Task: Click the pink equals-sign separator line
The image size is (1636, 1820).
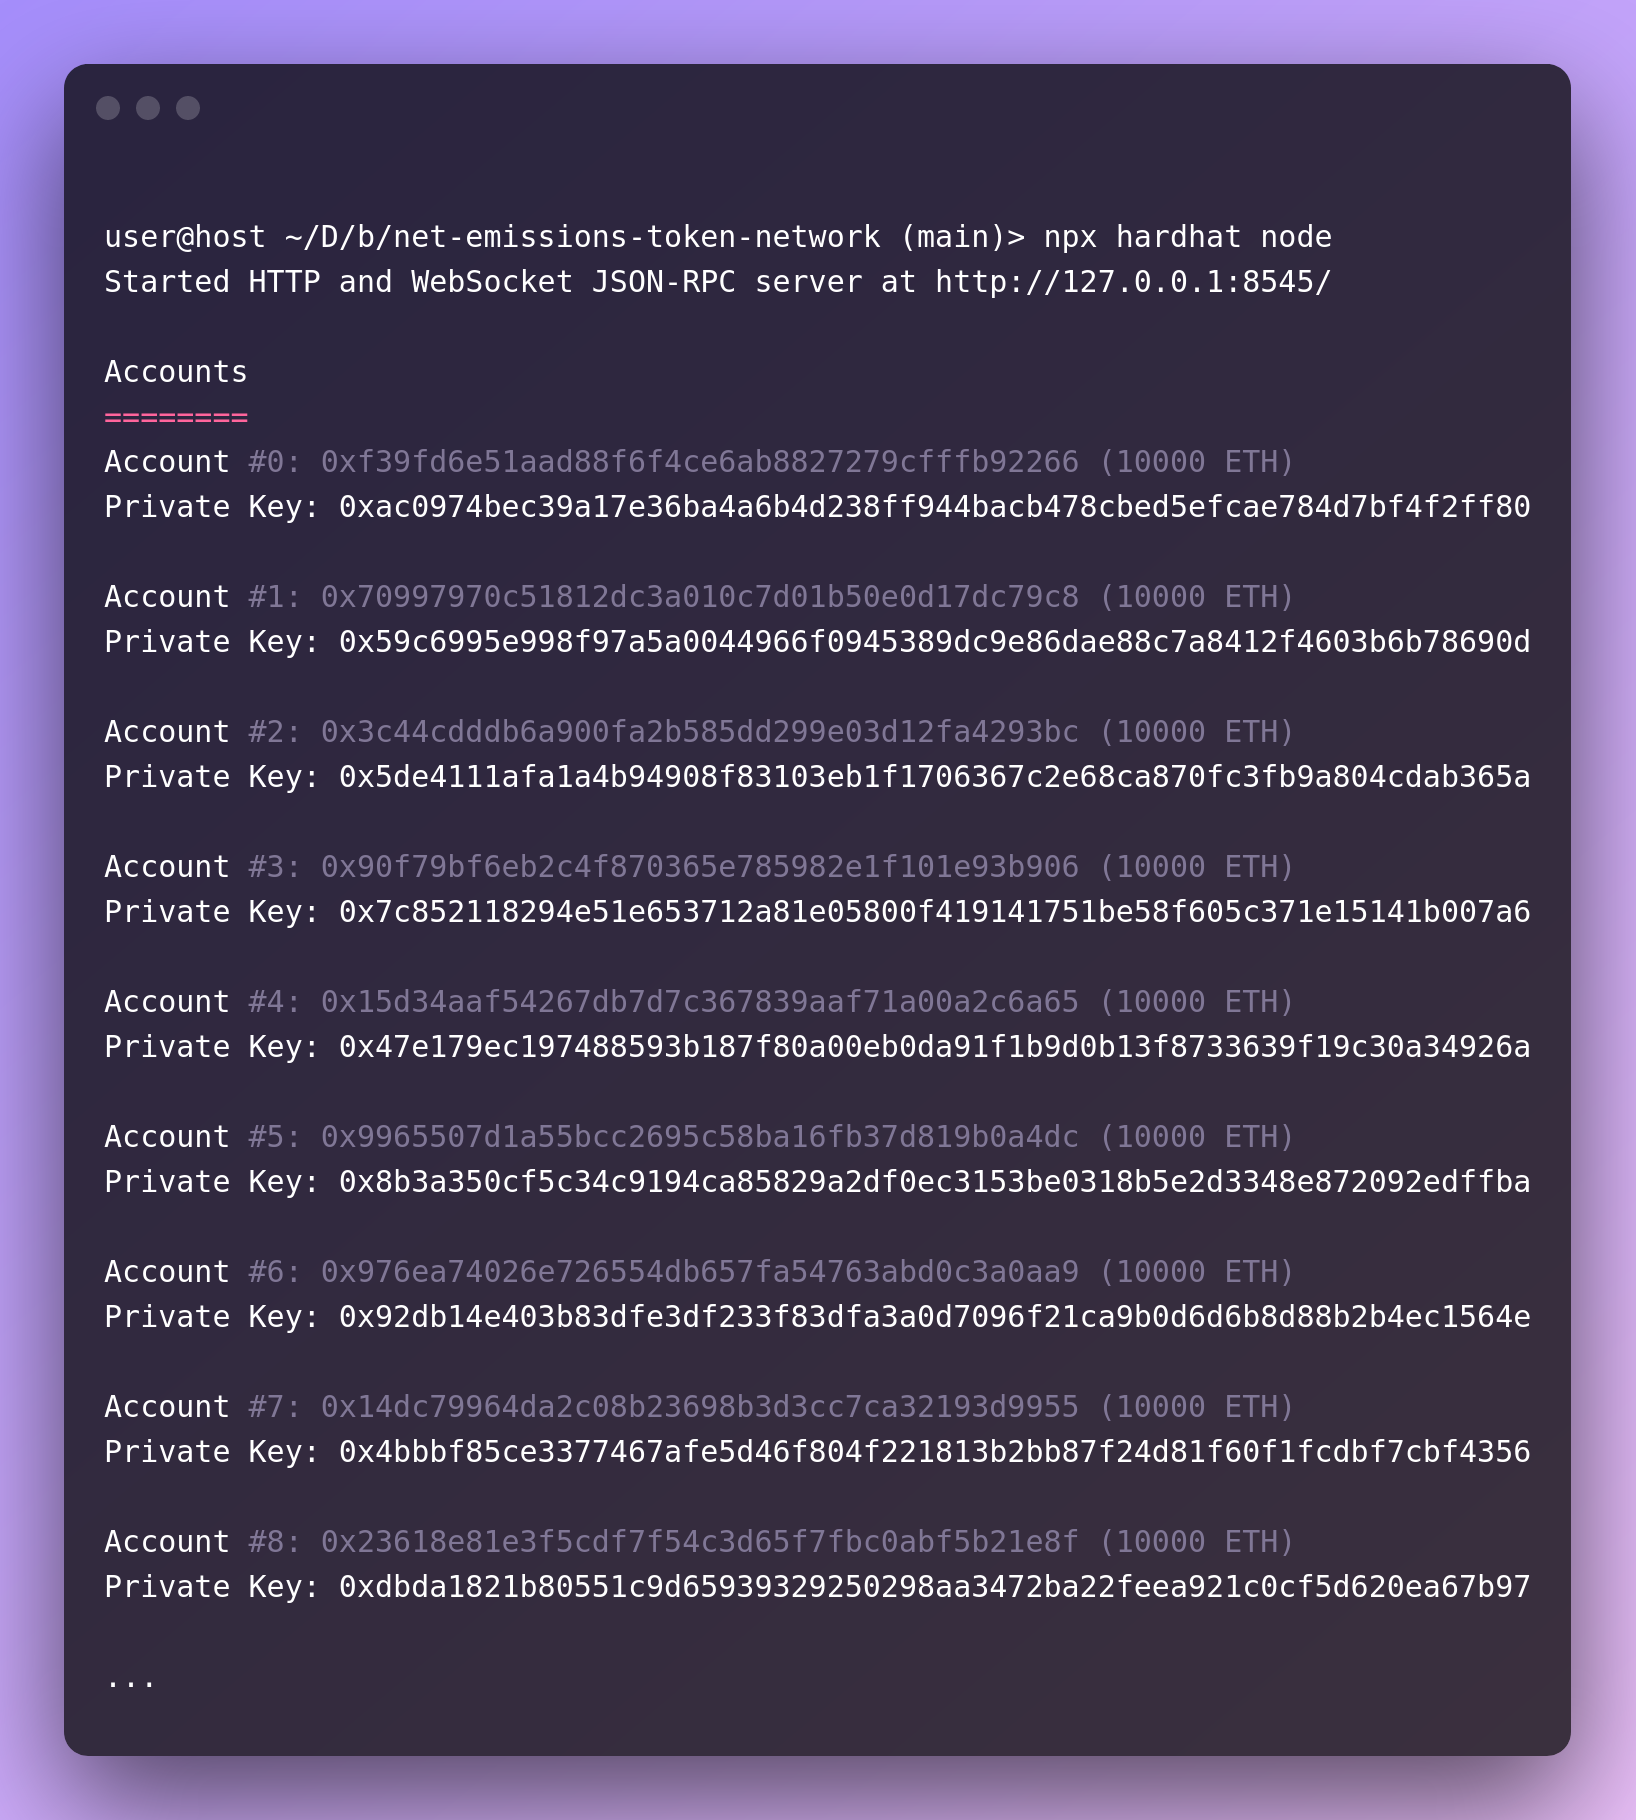Action: 176,417
